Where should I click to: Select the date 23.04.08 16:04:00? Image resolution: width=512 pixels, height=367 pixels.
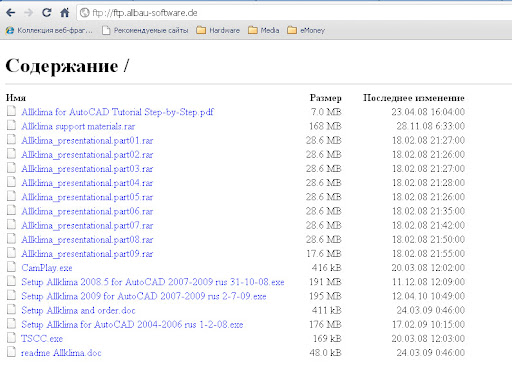[x=428, y=112]
